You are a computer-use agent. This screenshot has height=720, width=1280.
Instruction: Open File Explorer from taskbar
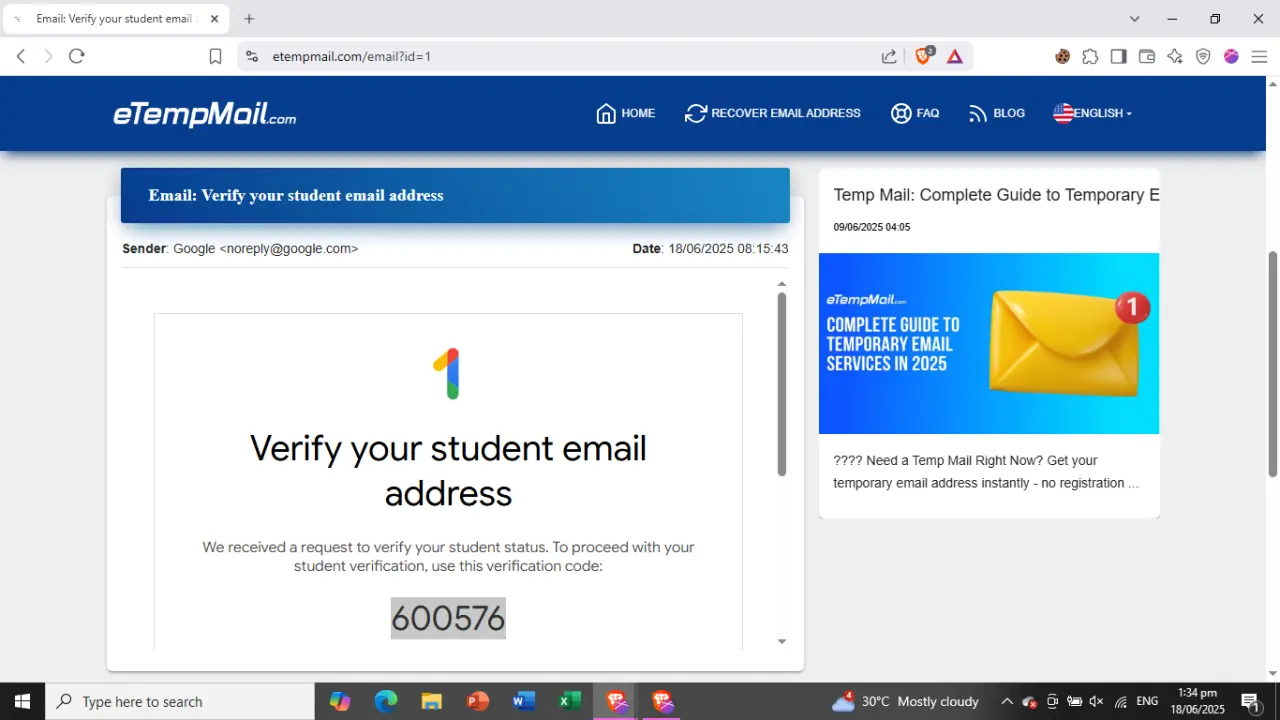[431, 701]
